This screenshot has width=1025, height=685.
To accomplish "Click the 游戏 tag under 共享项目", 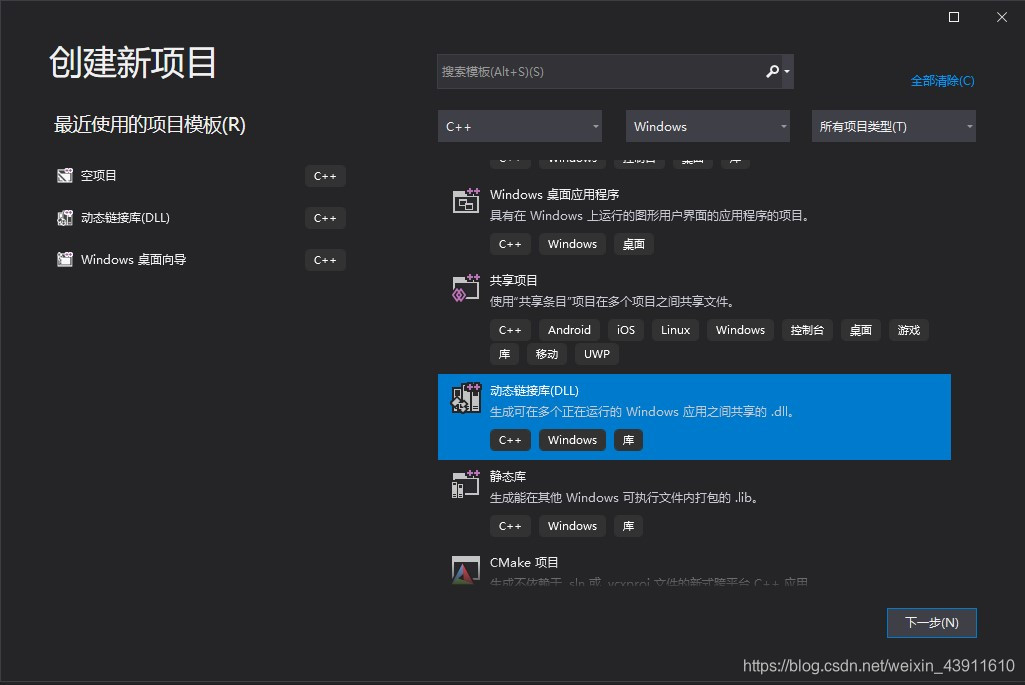I will (x=909, y=330).
